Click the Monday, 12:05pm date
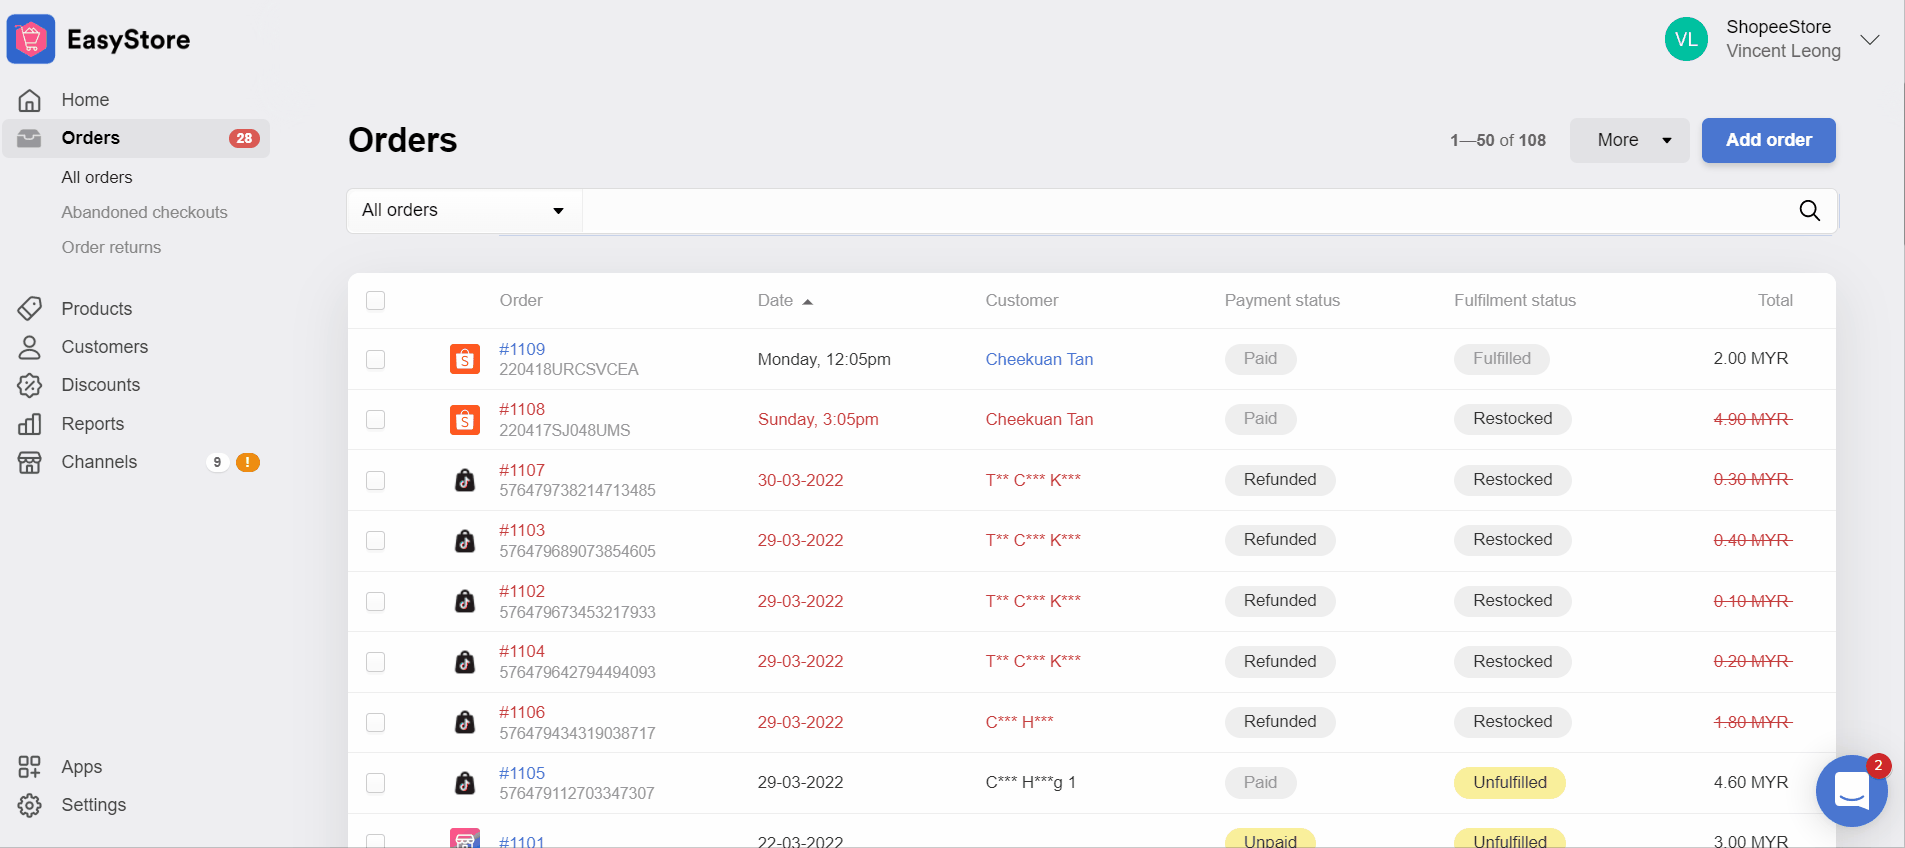This screenshot has height=848, width=1905. tap(824, 359)
